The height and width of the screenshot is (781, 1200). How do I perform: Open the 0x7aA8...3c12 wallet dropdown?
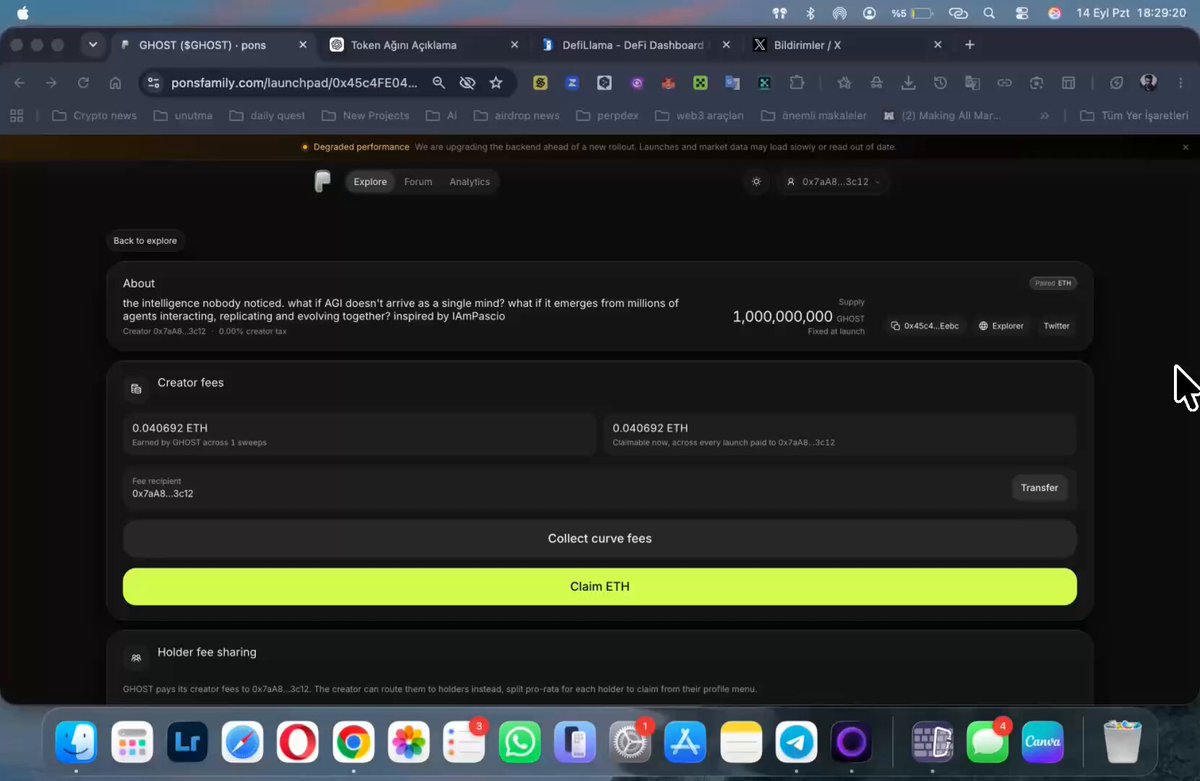point(834,182)
